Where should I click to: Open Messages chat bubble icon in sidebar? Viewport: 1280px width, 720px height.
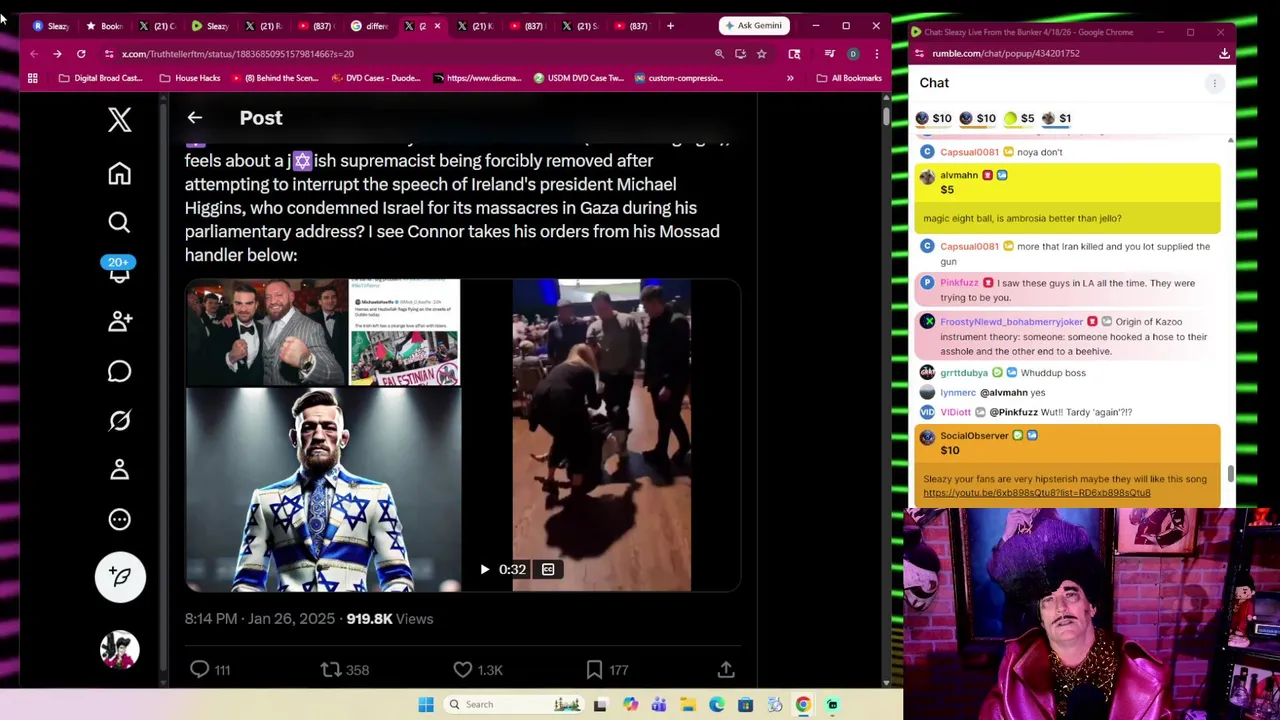click(119, 371)
